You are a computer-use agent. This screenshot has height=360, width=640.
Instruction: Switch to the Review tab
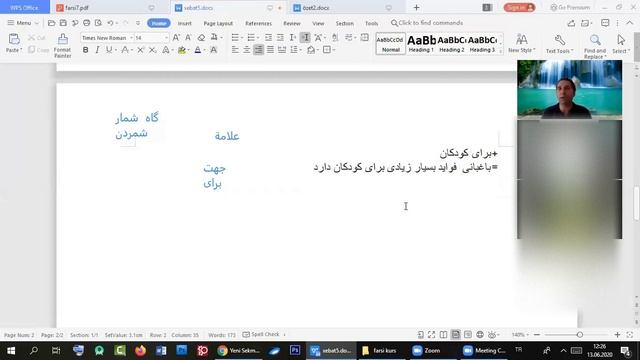(x=292, y=24)
